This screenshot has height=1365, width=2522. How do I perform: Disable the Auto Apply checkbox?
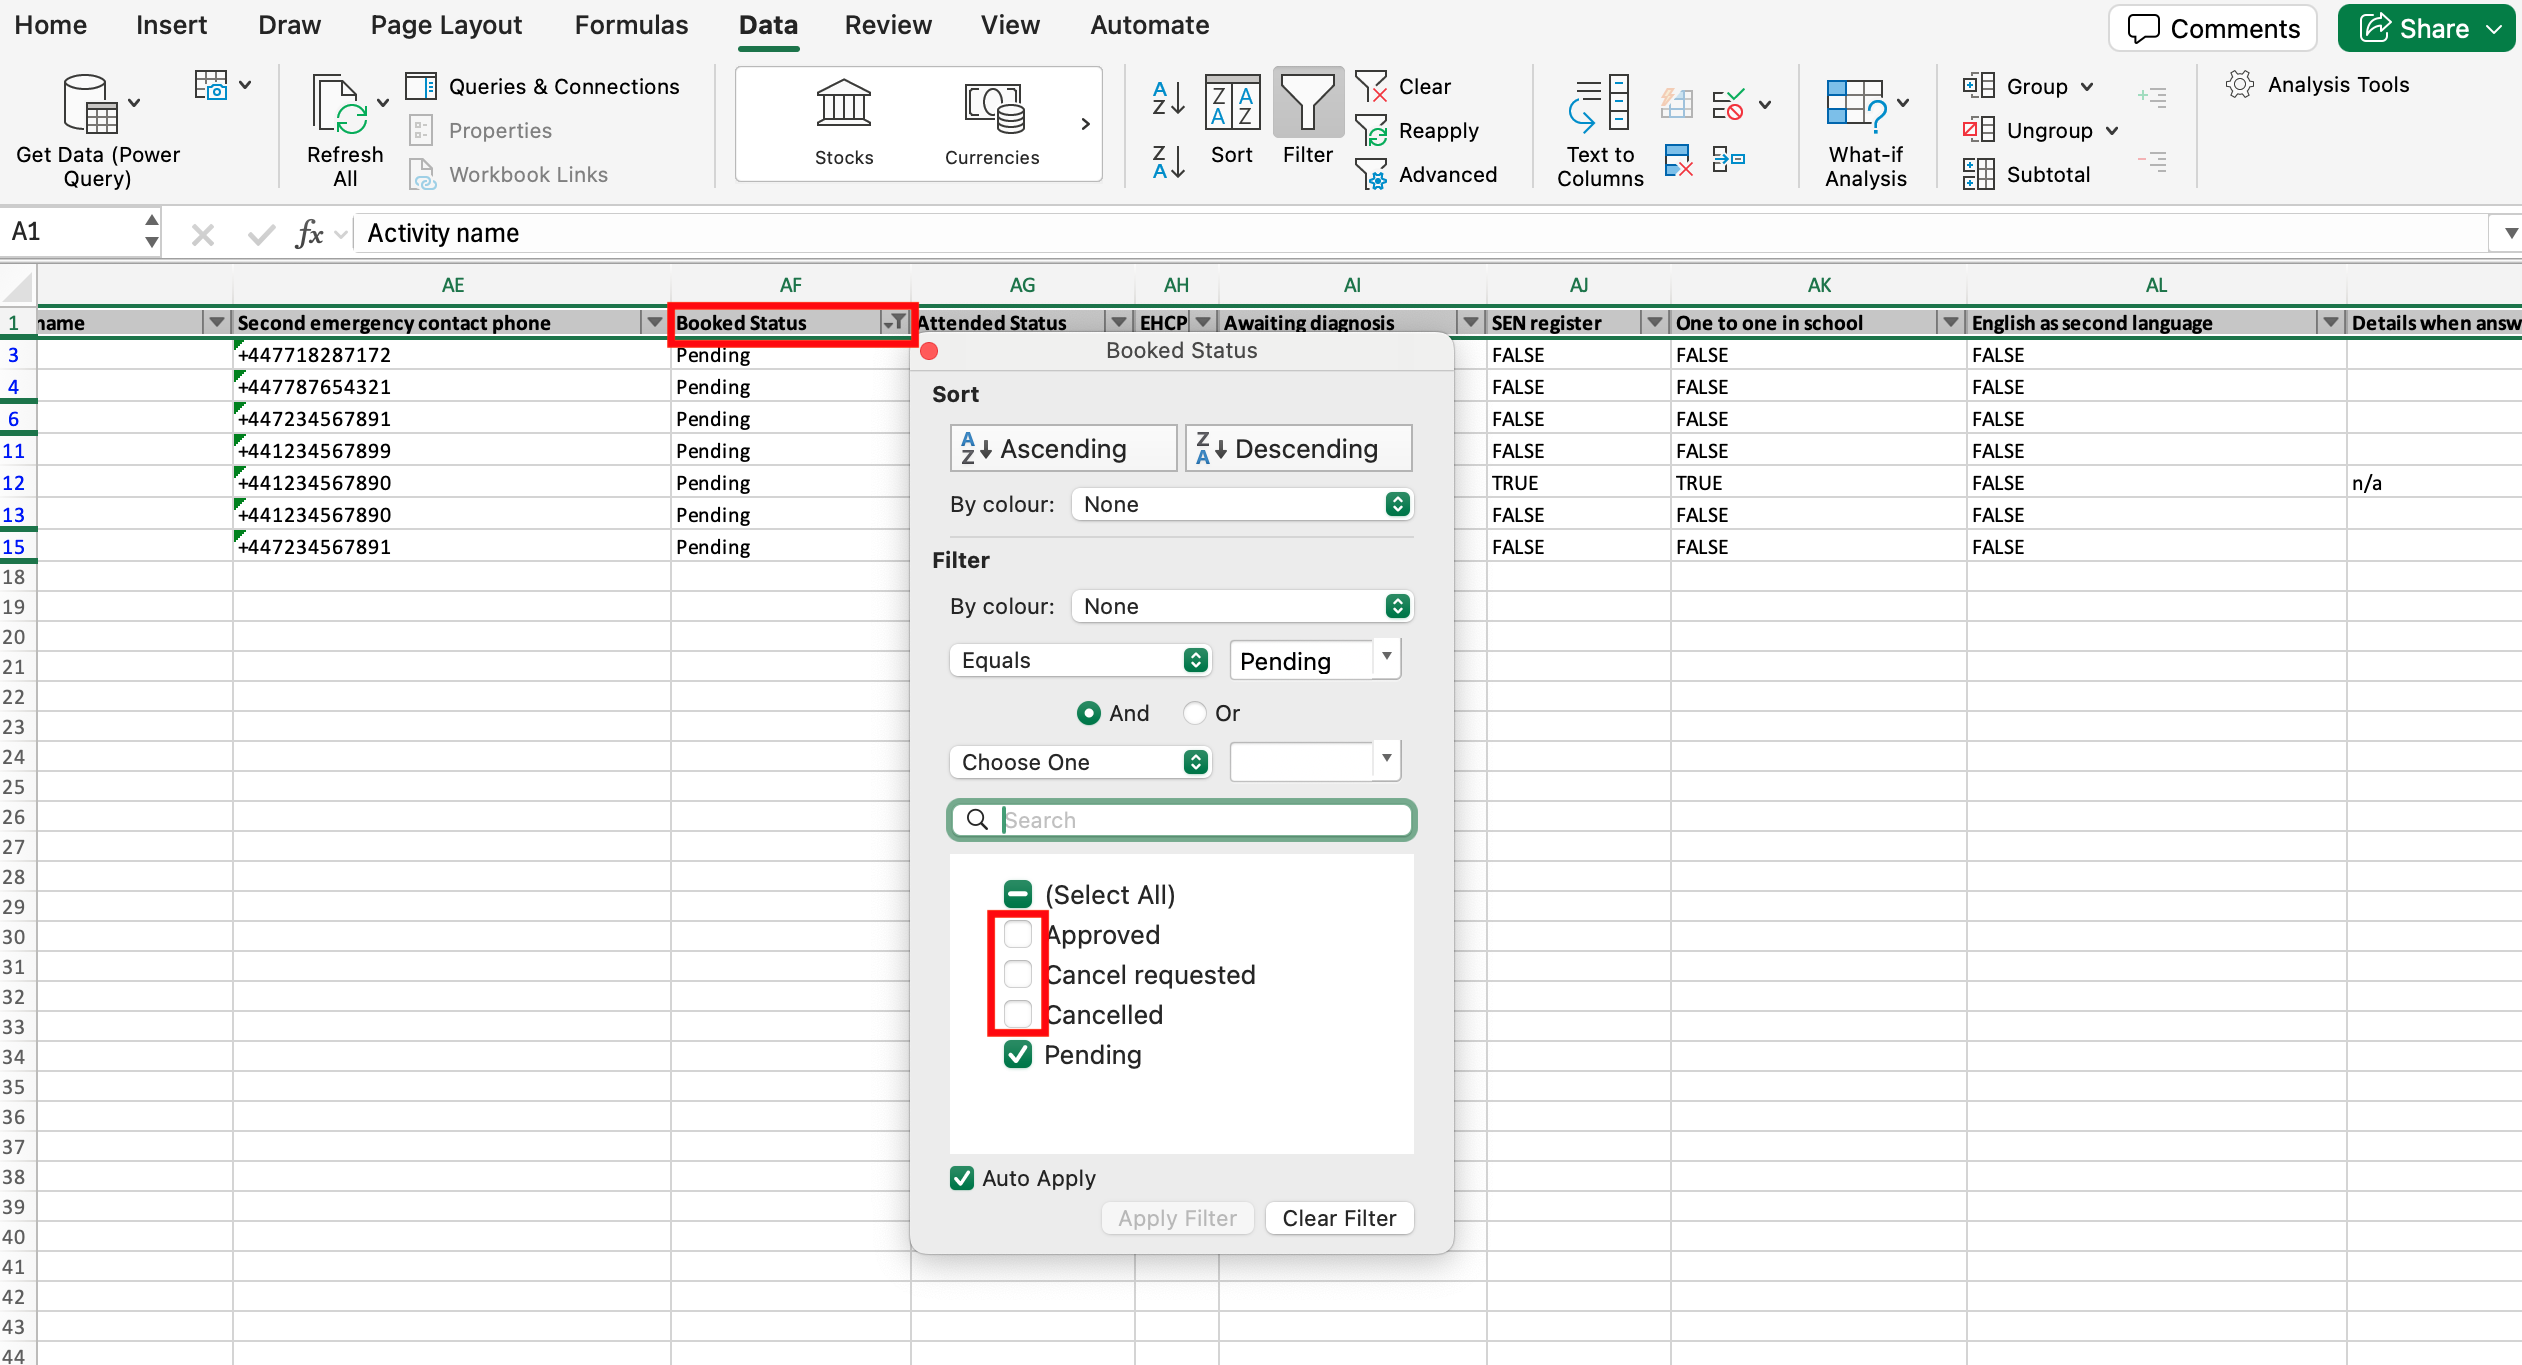point(962,1177)
